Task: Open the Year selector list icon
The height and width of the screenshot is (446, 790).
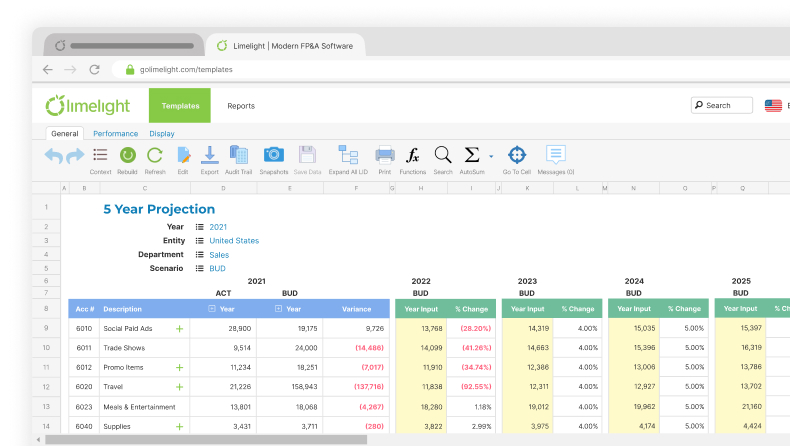Action: coord(200,227)
